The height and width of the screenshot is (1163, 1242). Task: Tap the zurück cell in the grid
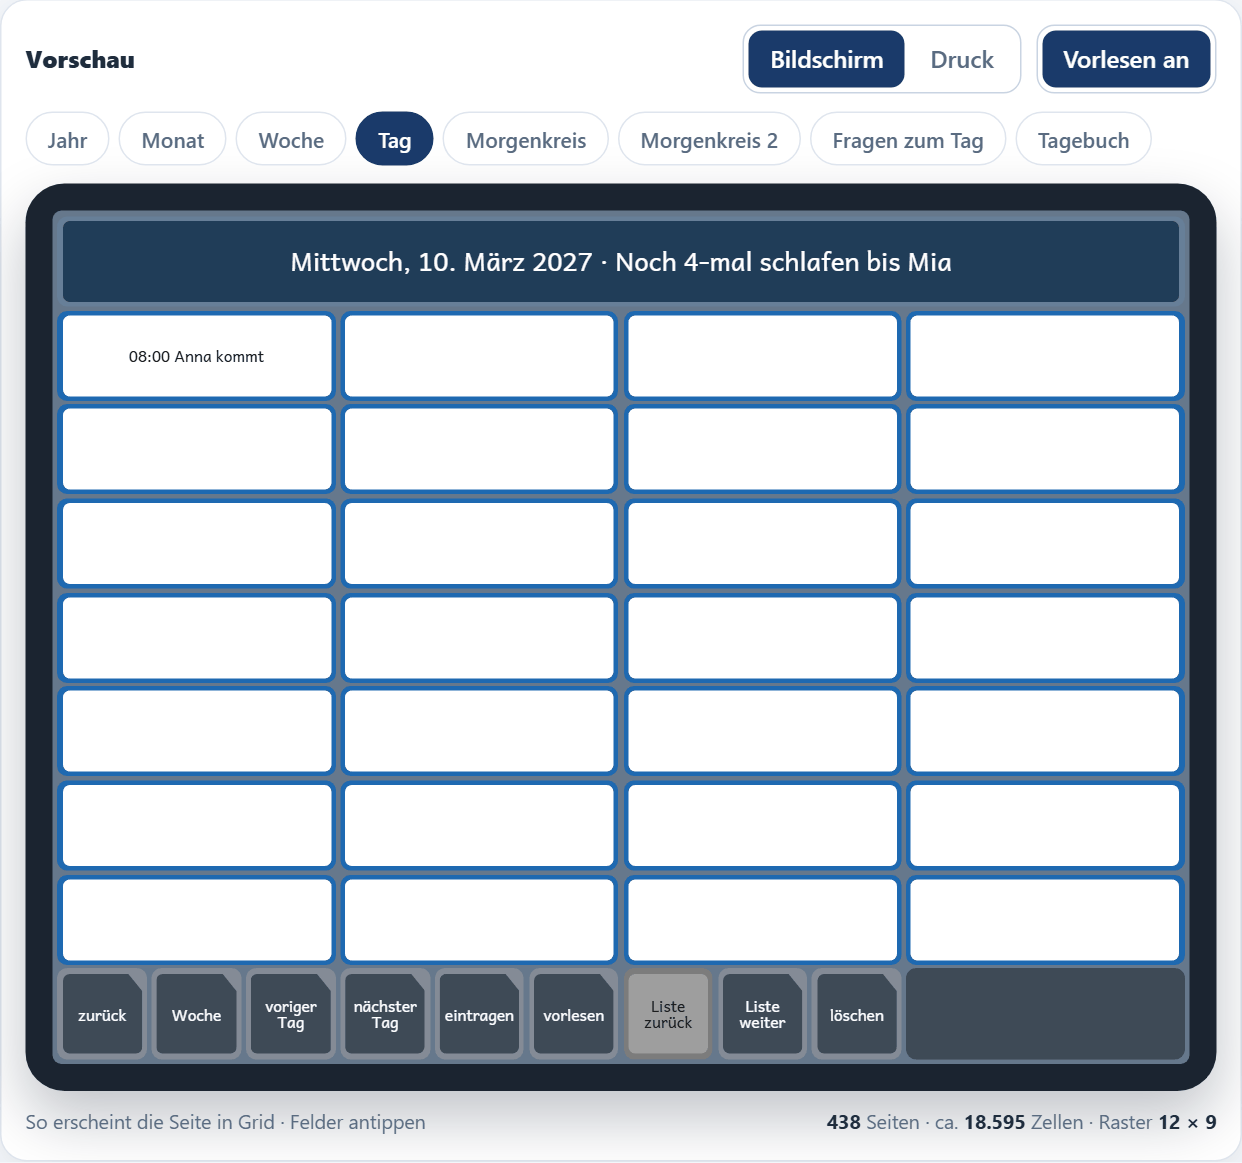tap(102, 1014)
